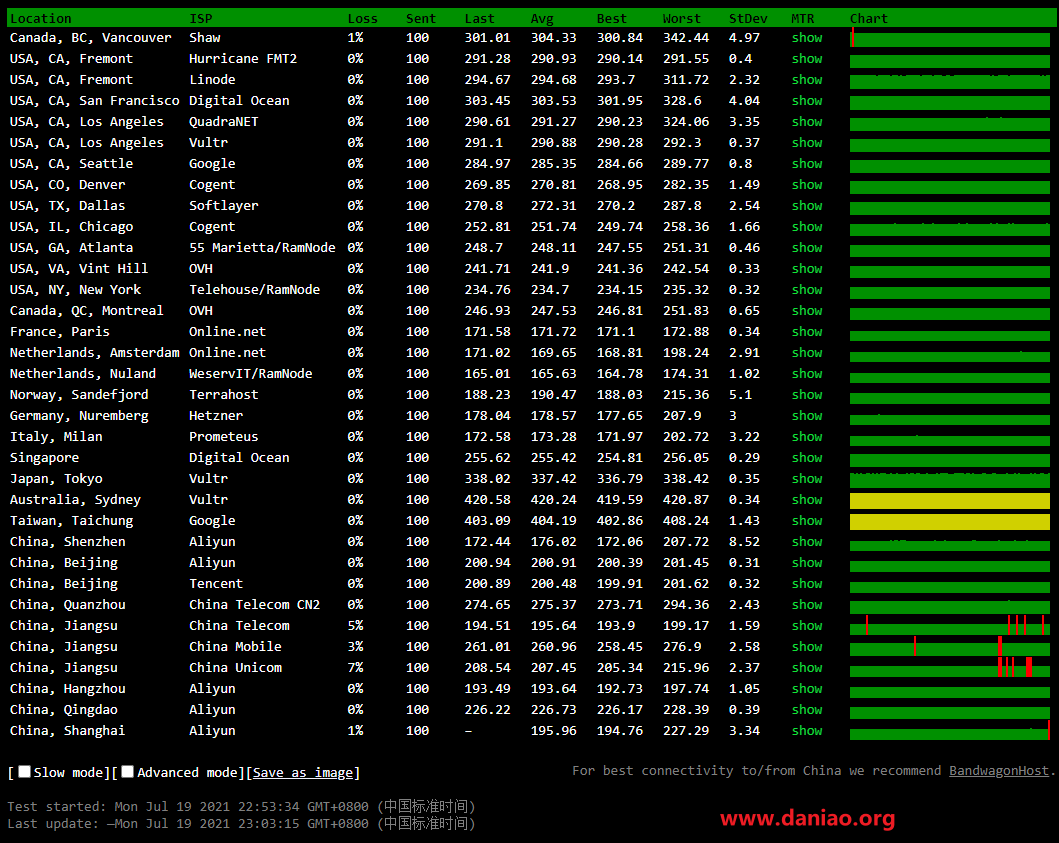Click the yellow chart bar for Australia, Sydney
This screenshot has height=843, width=1059.
coord(950,501)
